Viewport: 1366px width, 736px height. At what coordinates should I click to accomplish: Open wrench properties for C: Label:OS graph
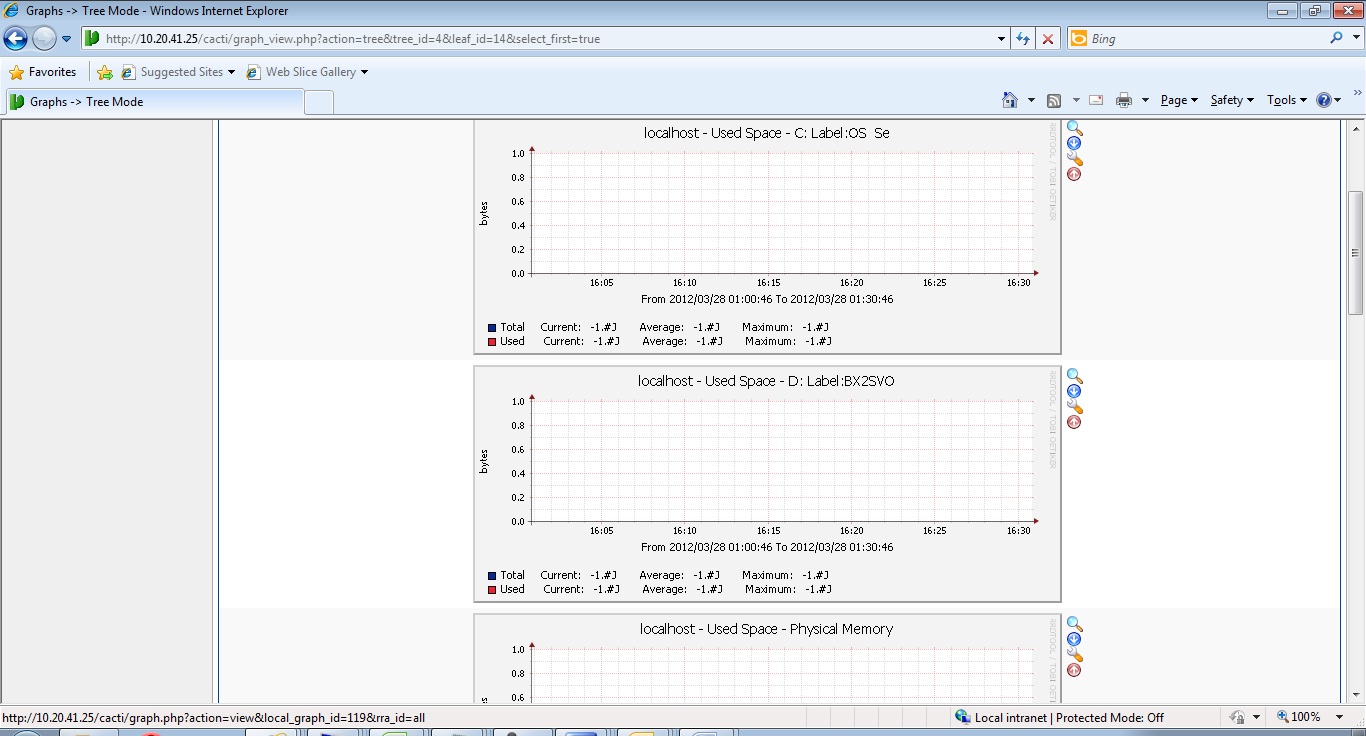(x=1075, y=159)
